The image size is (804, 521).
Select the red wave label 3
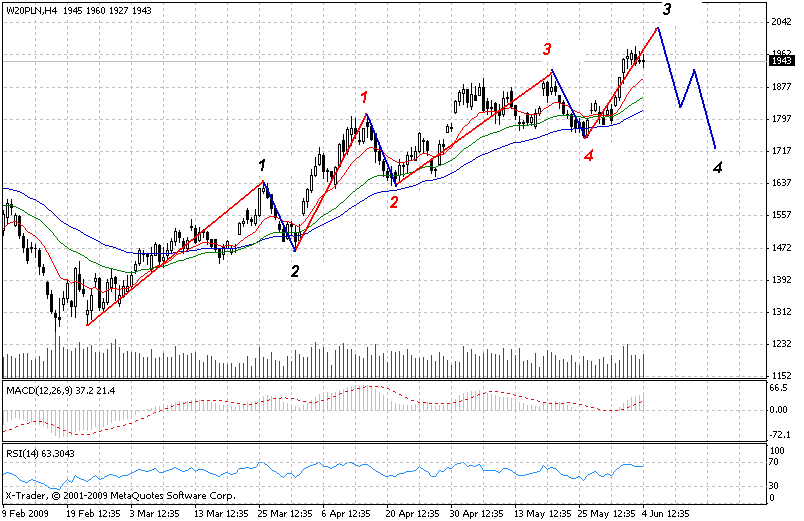click(x=547, y=49)
